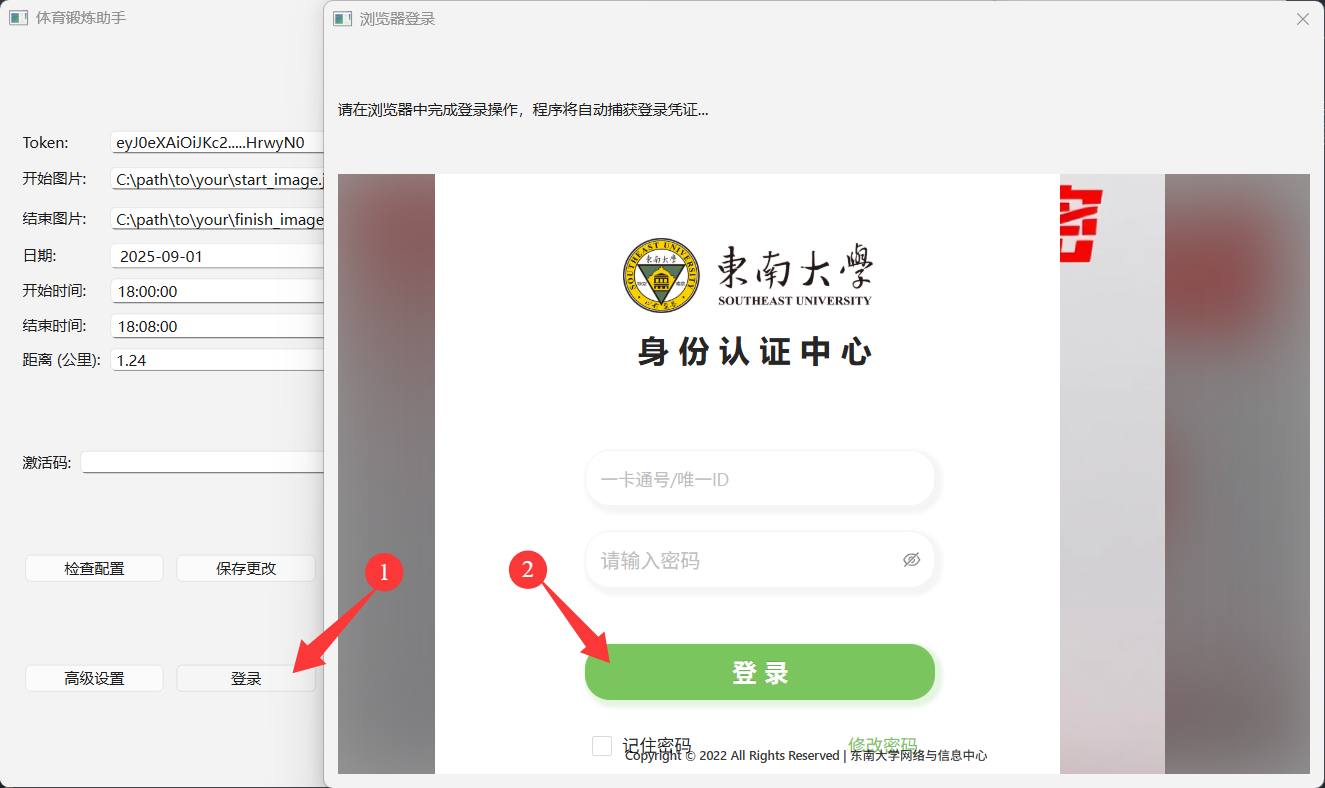Select the Token input field
1325x788 pixels.
coord(218,143)
